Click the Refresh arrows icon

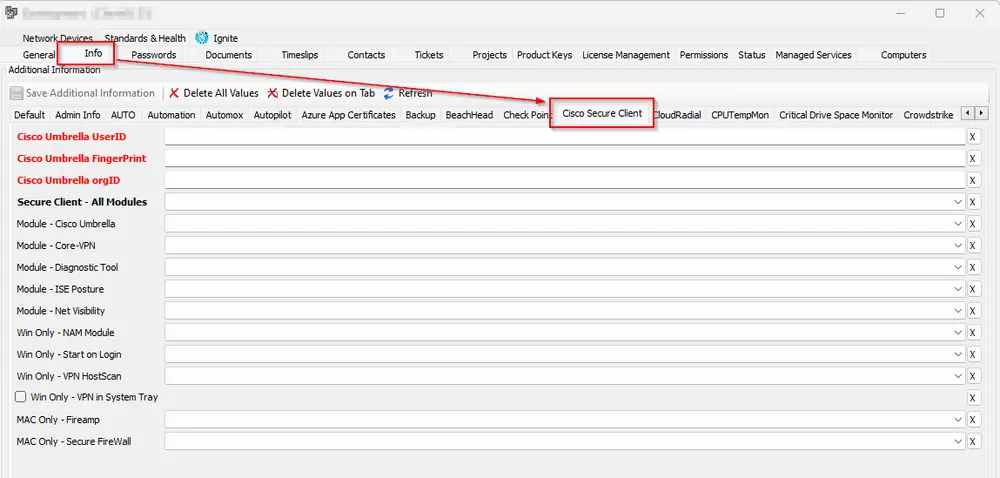pyautogui.click(x=388, y=93)
